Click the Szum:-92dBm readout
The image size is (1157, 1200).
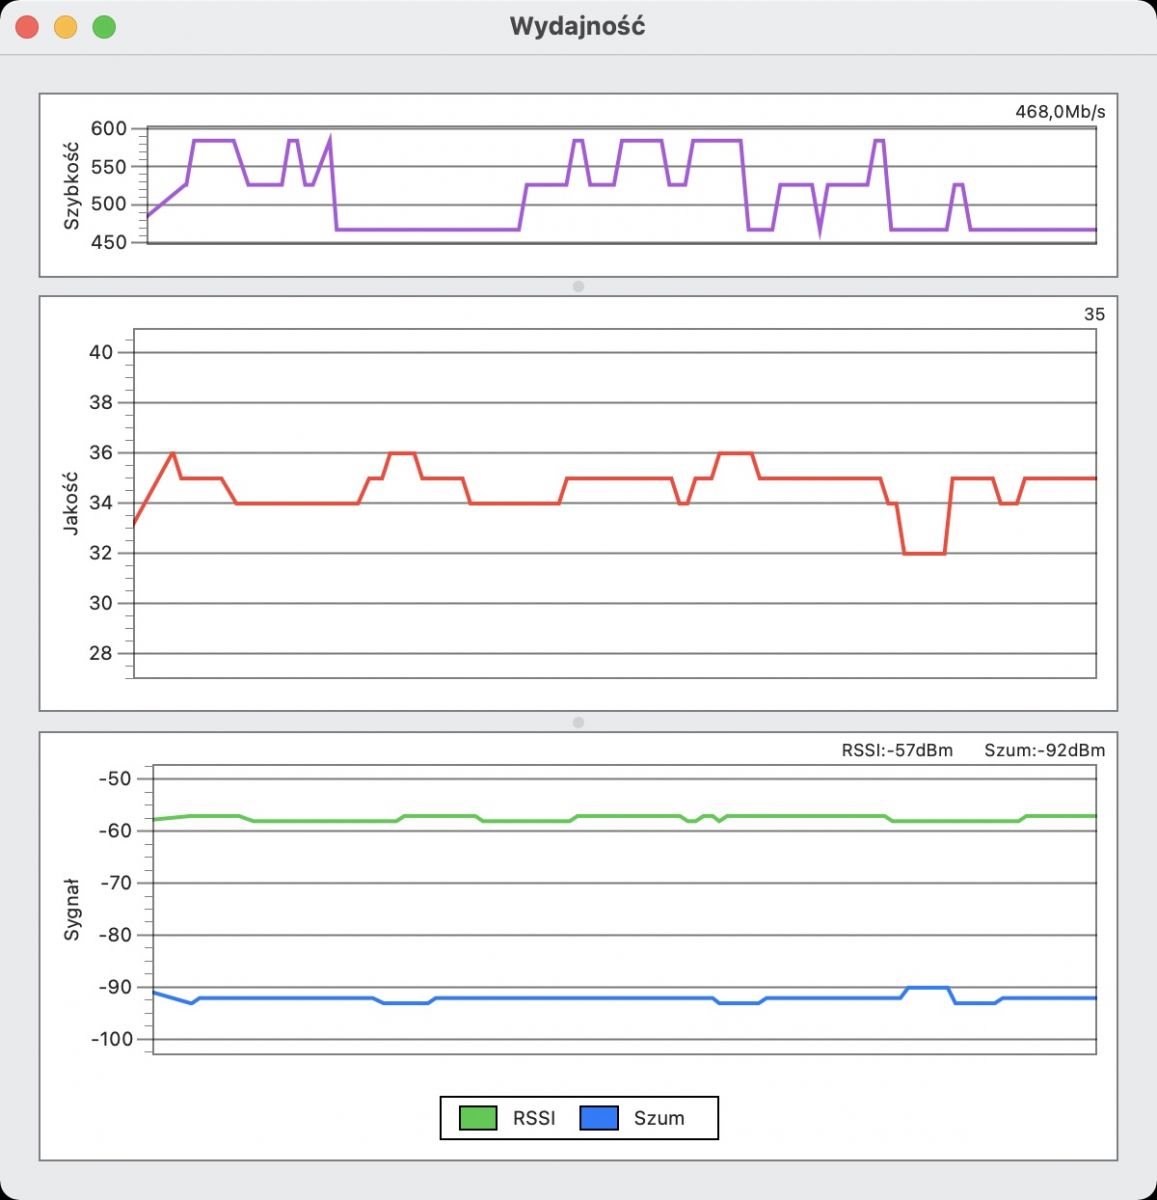[1045, 750]
